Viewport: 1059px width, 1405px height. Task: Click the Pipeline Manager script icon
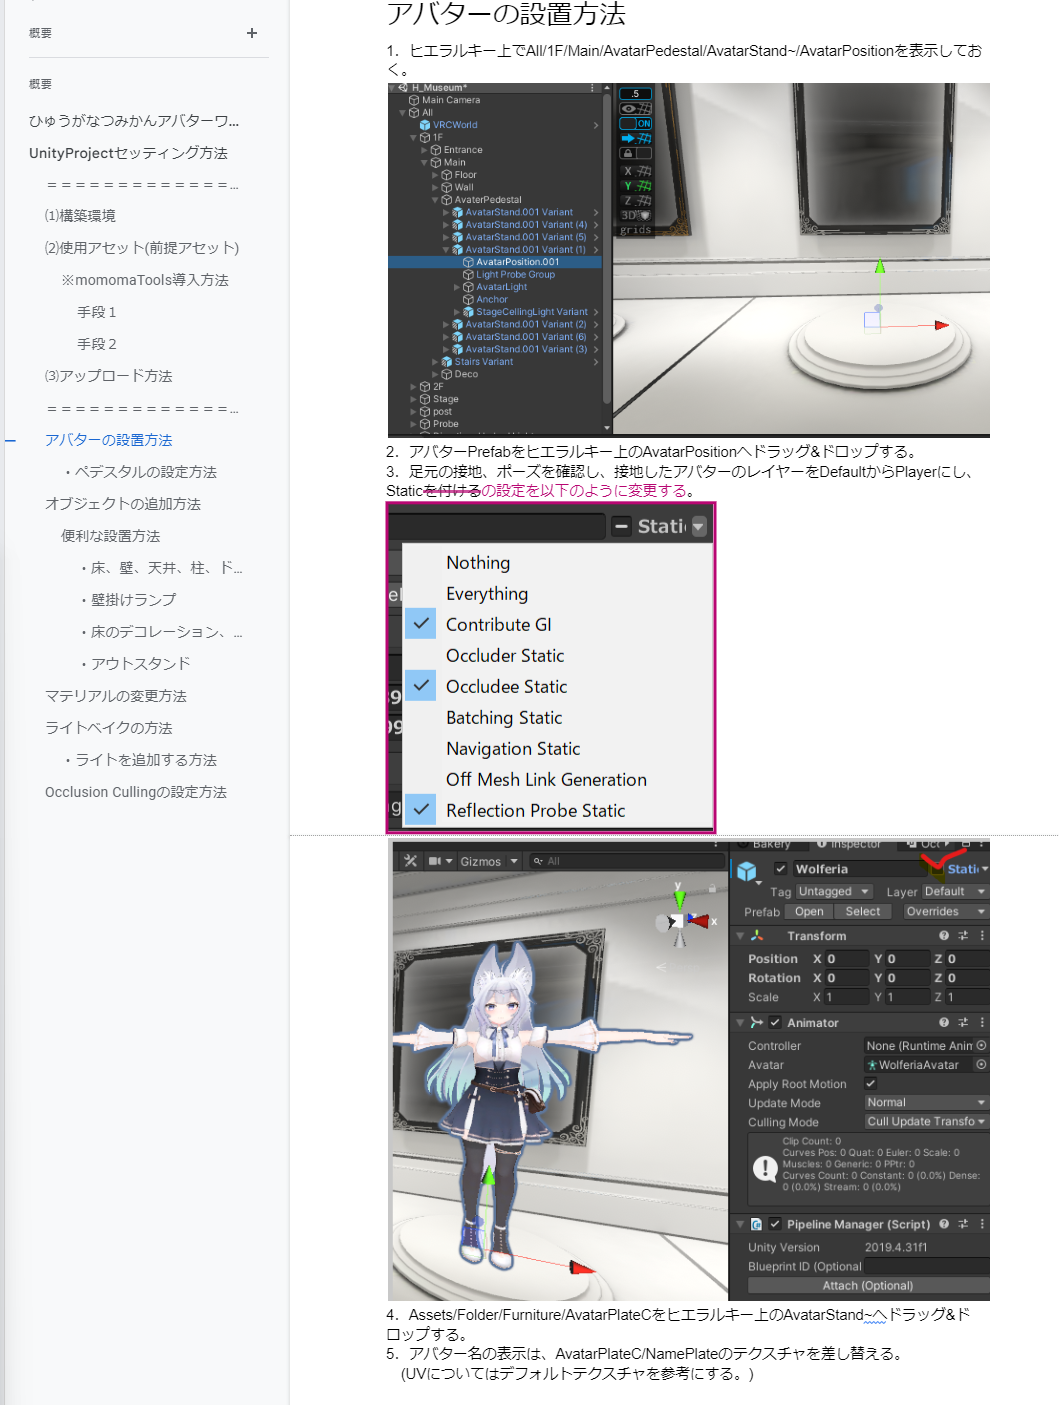(x=757, y=1224)
